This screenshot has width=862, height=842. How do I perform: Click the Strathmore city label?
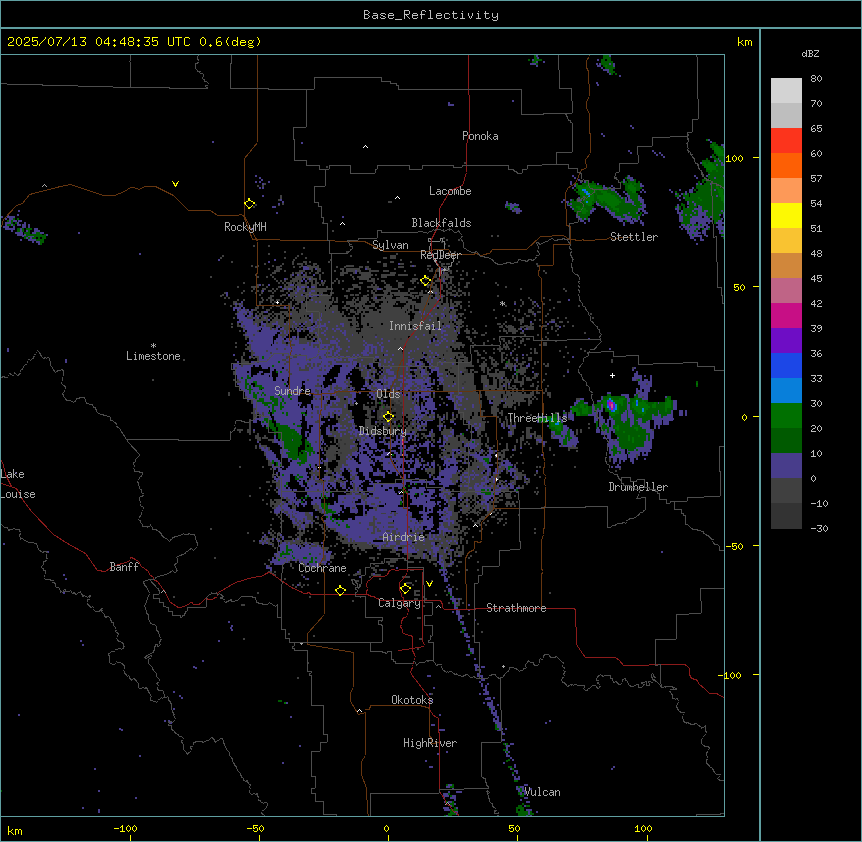click(516, 608)
